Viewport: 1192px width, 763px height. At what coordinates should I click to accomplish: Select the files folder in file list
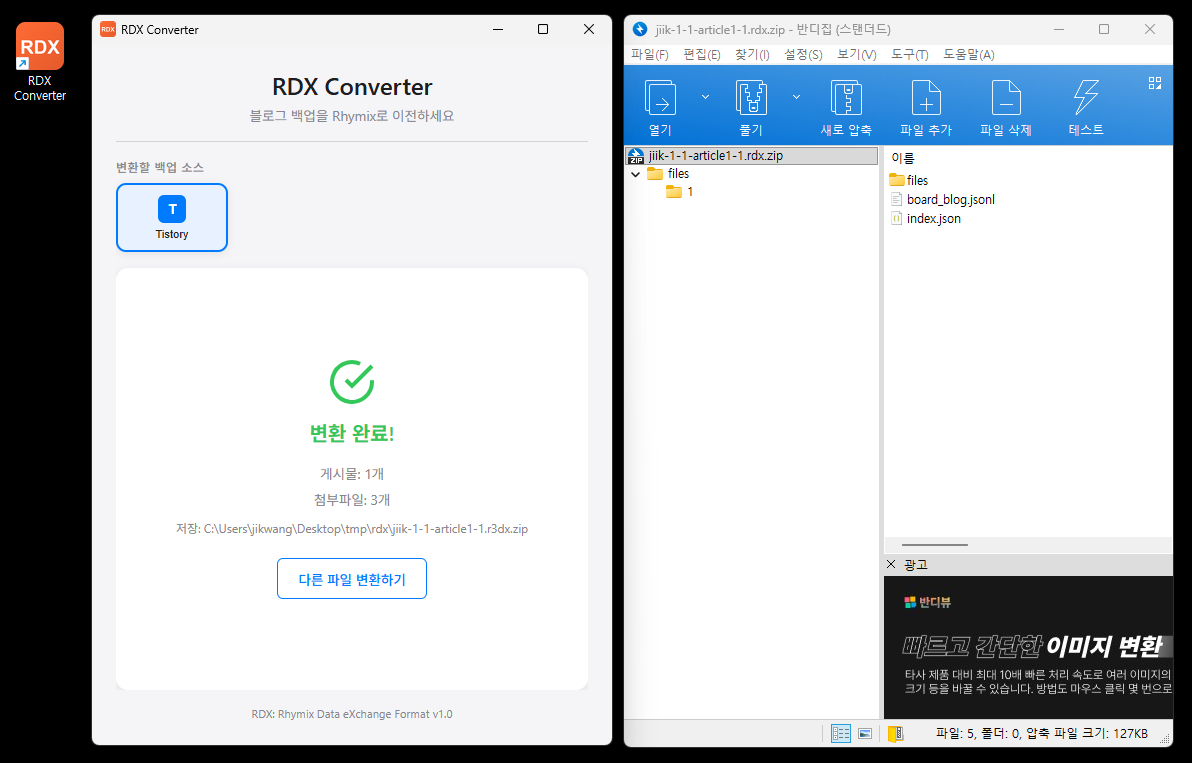coord(908,180)
